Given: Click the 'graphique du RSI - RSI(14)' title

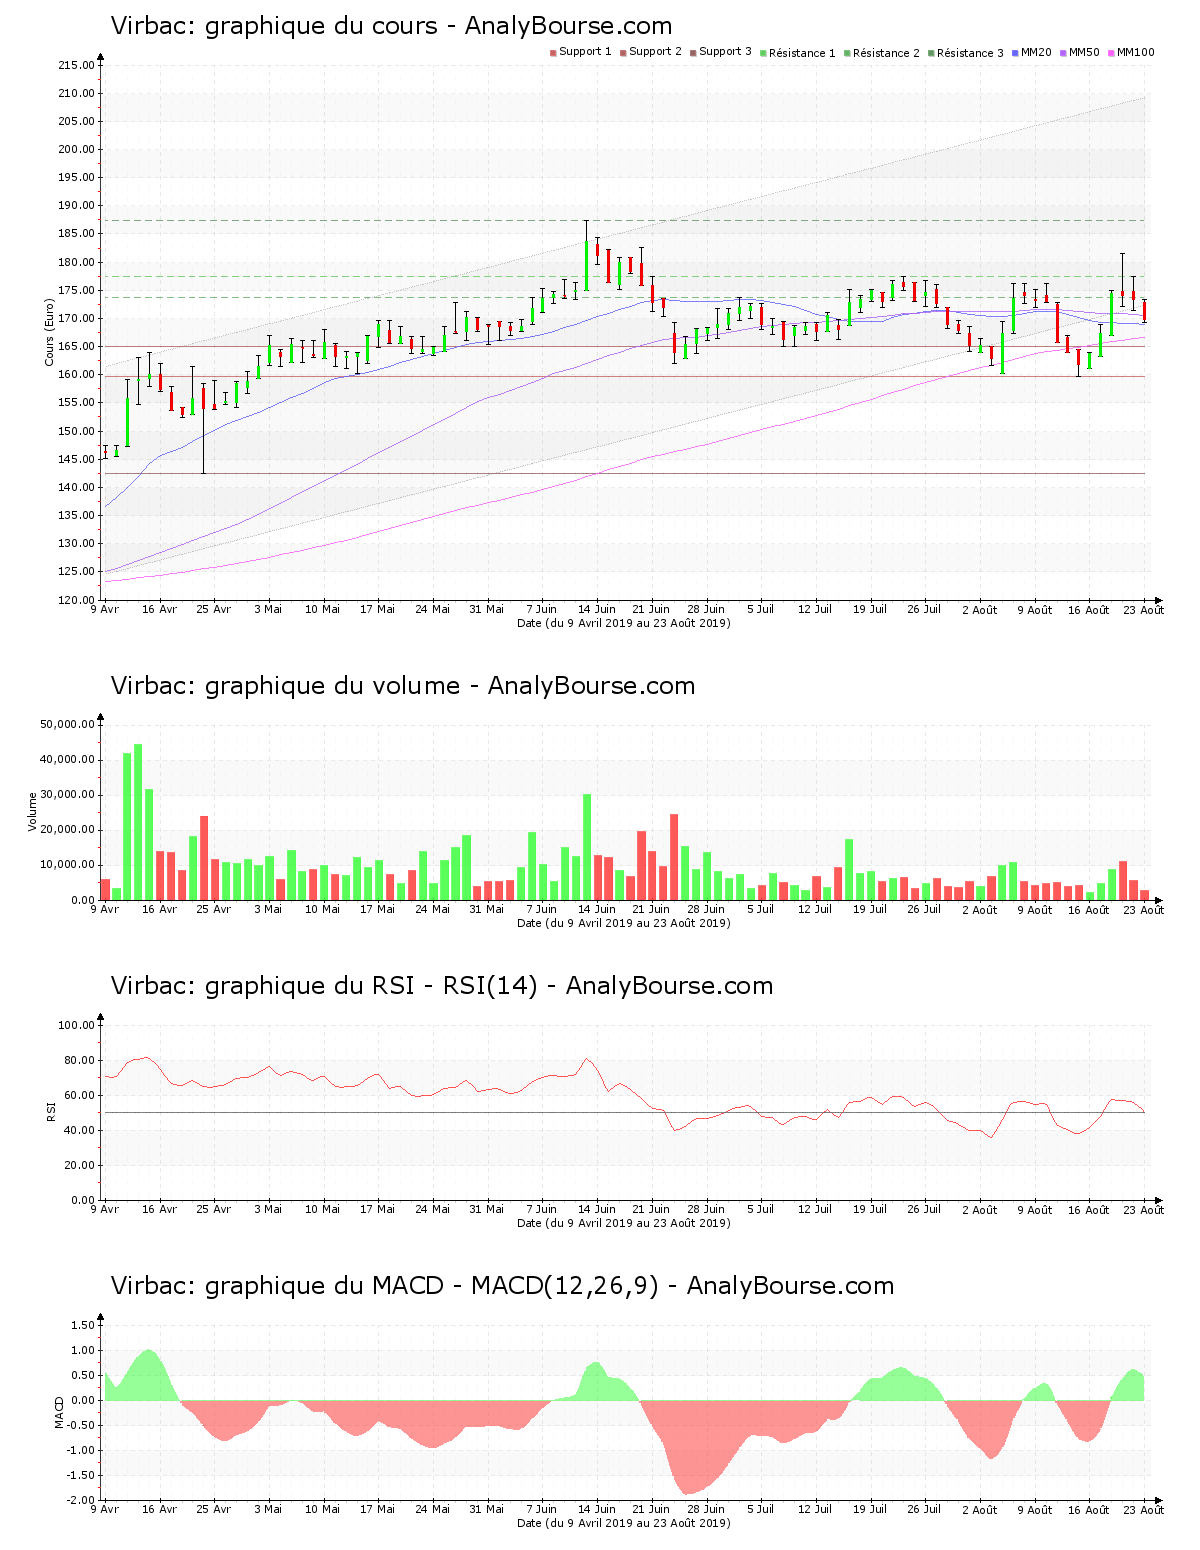Looking at the screenshot, I should (x=441, y=986).
